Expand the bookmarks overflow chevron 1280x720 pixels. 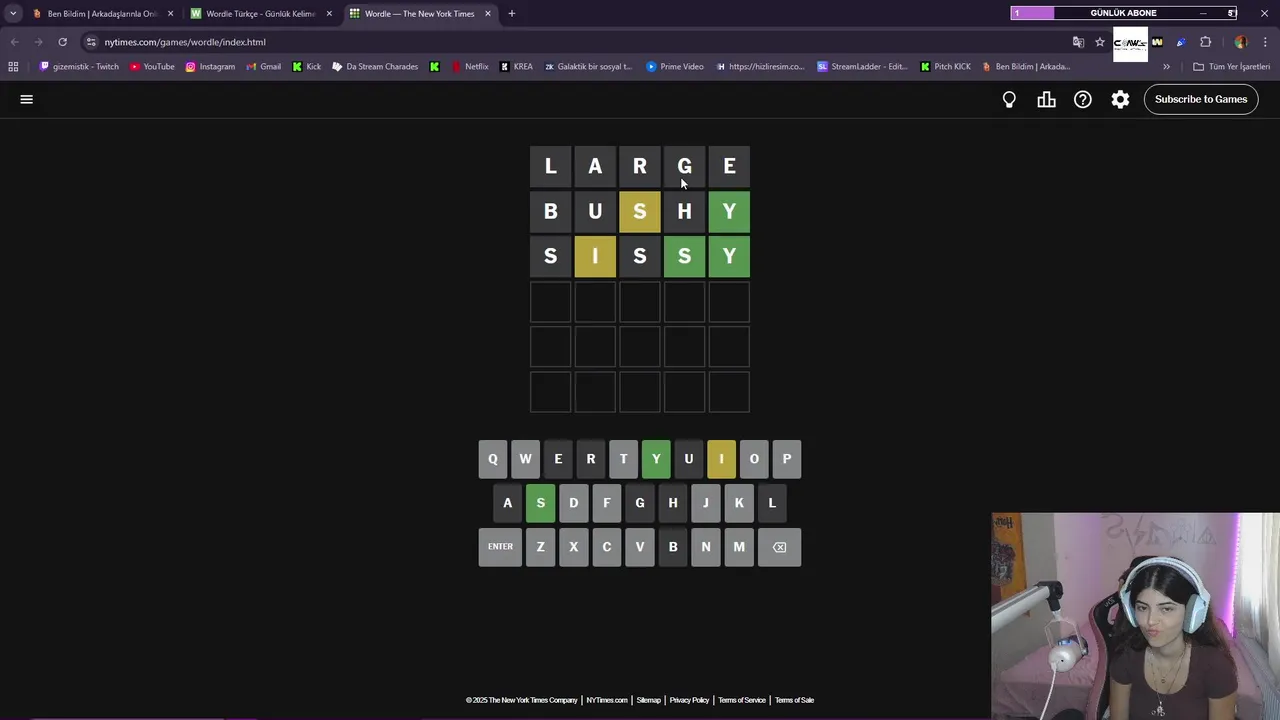coord(1166,67)
